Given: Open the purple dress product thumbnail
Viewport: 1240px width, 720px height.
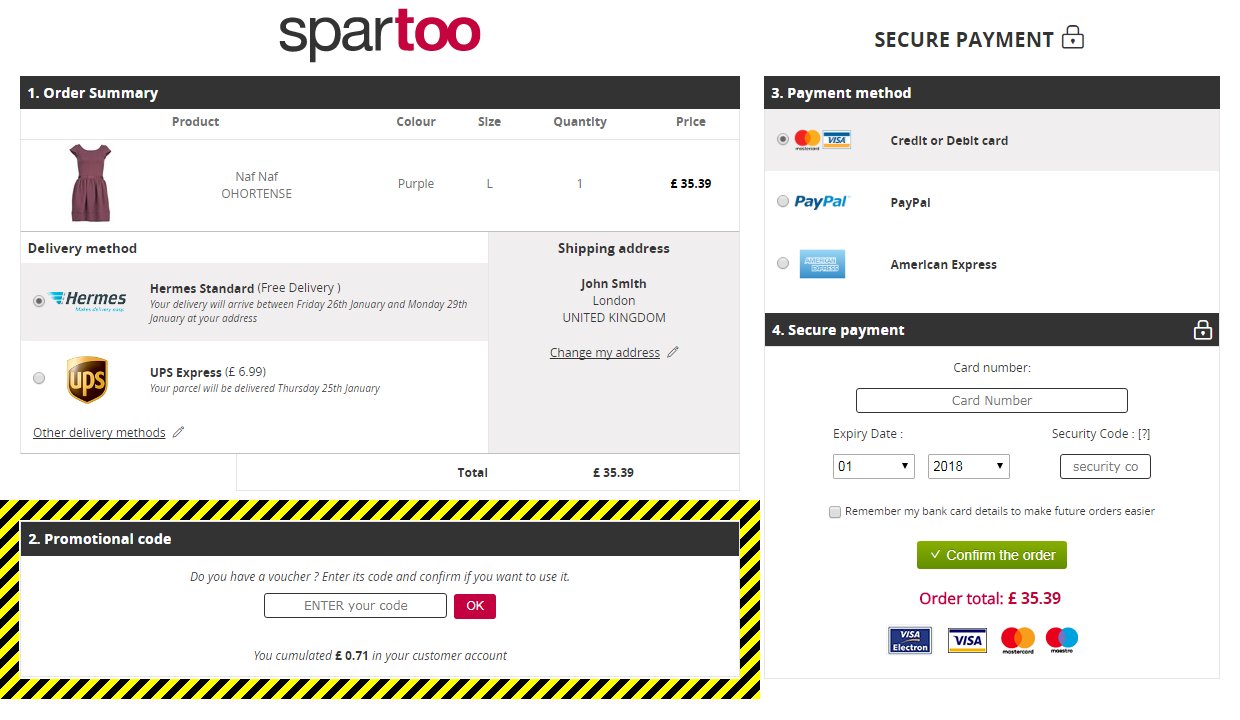Looking at the screenshot, I should pyautogui.click(x=89, y=183).
